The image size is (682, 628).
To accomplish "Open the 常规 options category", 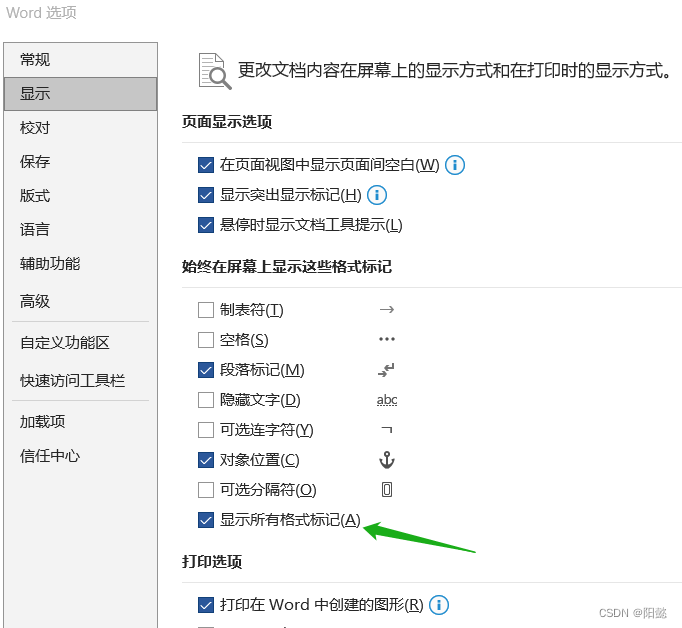I will [x=80, y=60].
